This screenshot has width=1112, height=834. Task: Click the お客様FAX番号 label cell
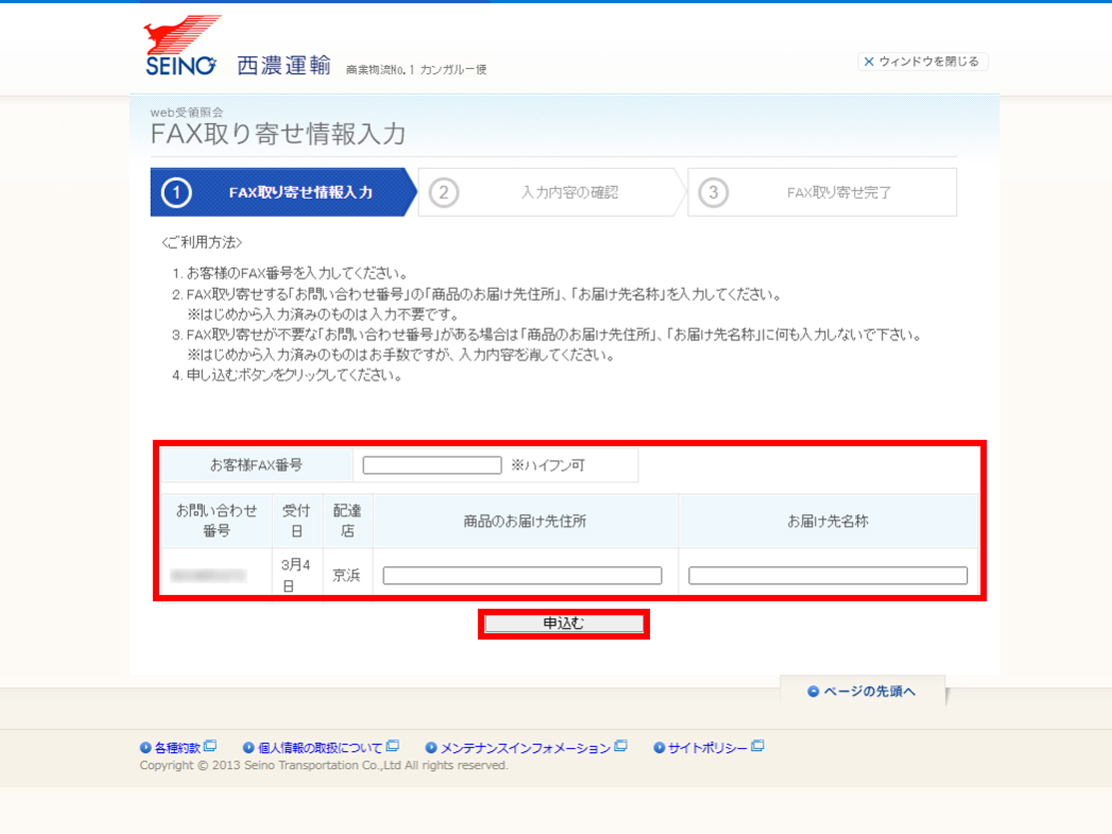point(256,465)
